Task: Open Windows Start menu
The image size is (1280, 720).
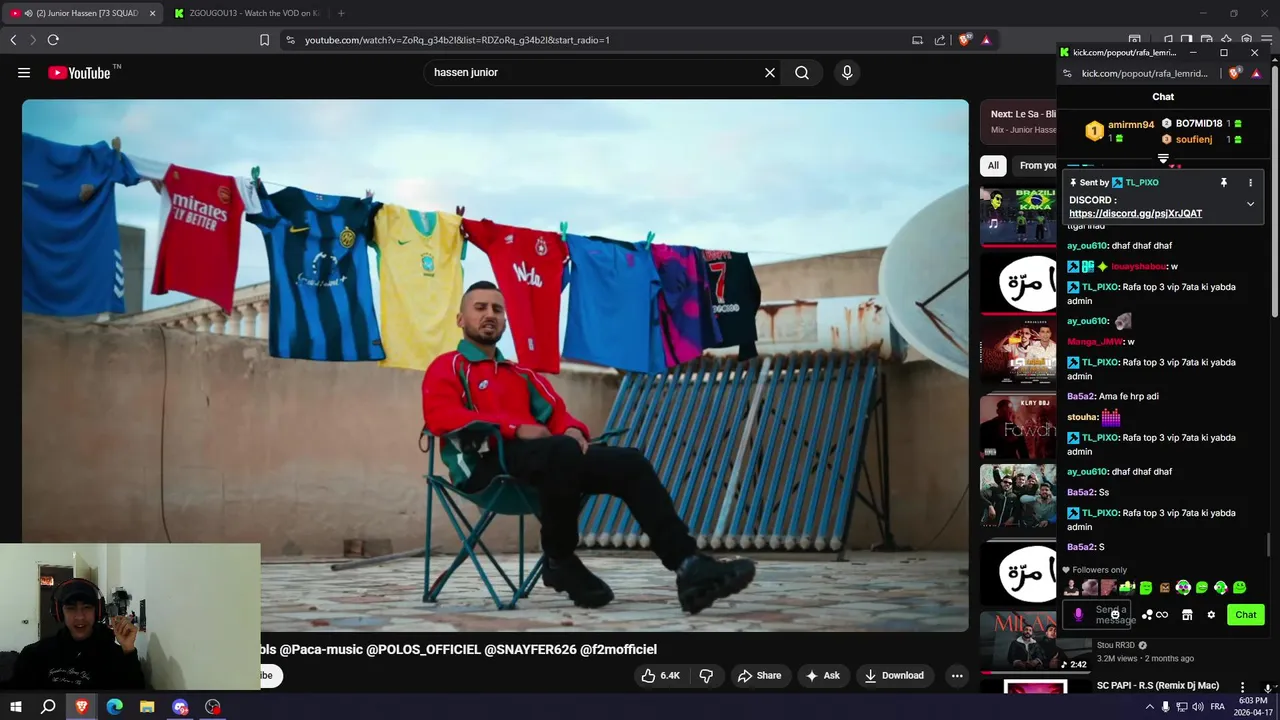Action: (15, 707)
